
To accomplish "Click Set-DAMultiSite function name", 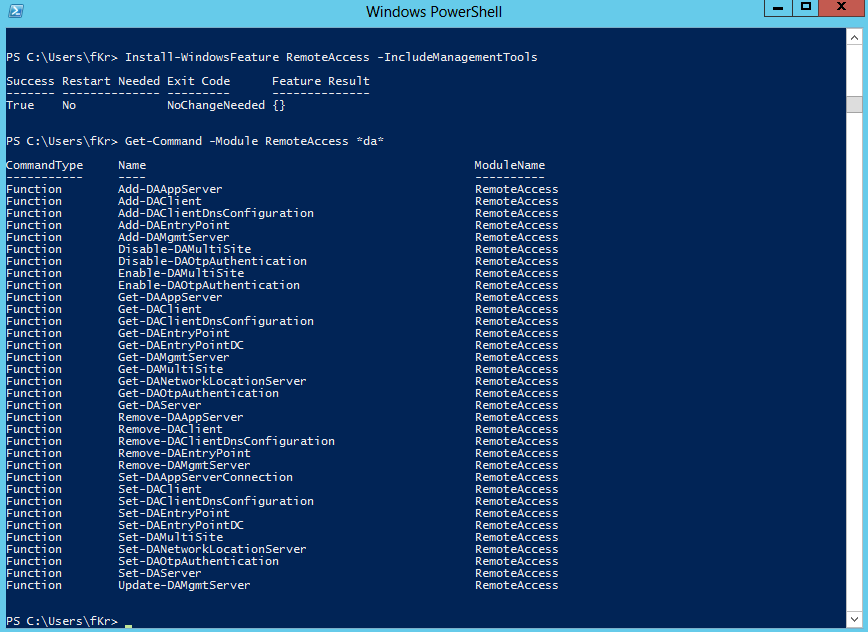I will click(170, 537).
